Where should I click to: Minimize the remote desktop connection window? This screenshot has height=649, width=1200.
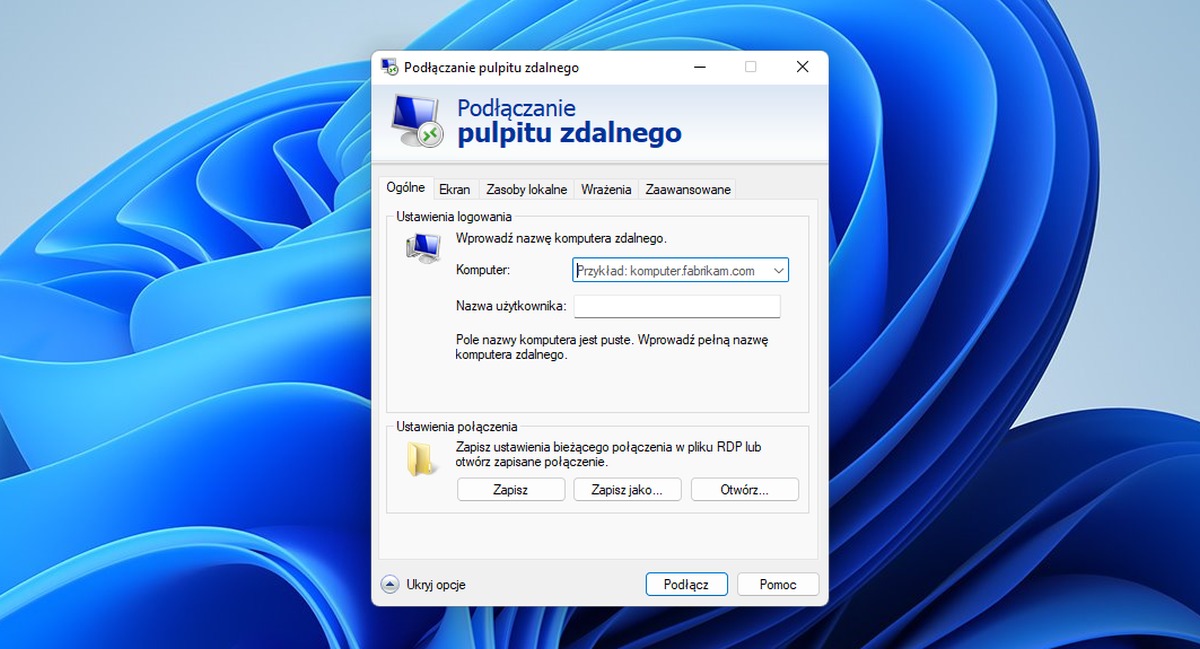[x=699, y=67]
